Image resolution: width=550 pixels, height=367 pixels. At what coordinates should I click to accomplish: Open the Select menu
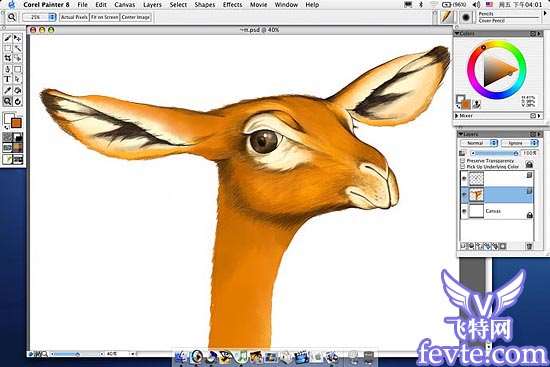pyautogui.click(x=178, y=5)
